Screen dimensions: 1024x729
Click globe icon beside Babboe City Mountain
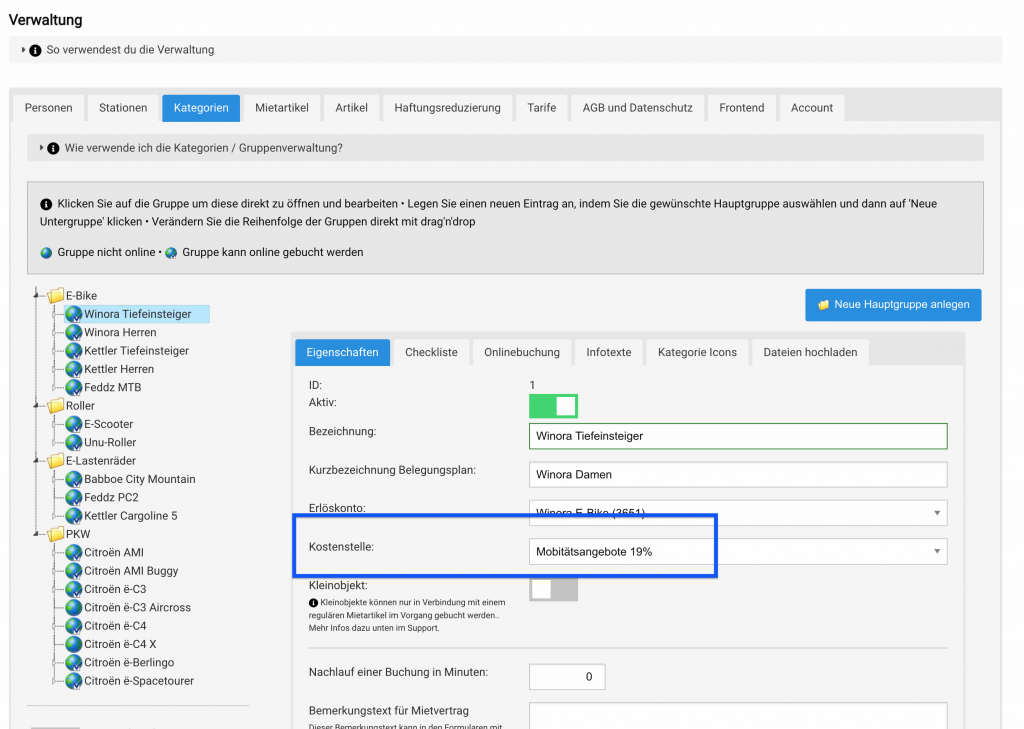coord(74,479)
